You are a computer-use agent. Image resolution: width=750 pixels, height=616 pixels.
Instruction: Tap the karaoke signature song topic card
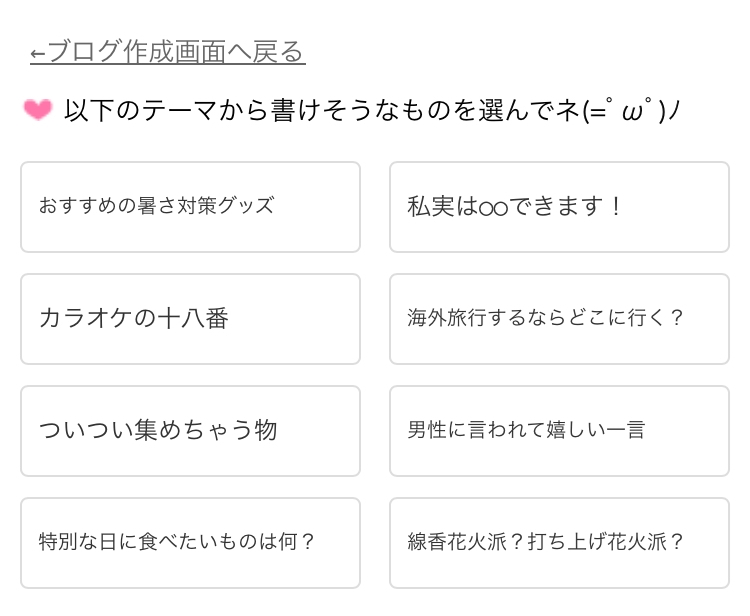pos(190,319)
